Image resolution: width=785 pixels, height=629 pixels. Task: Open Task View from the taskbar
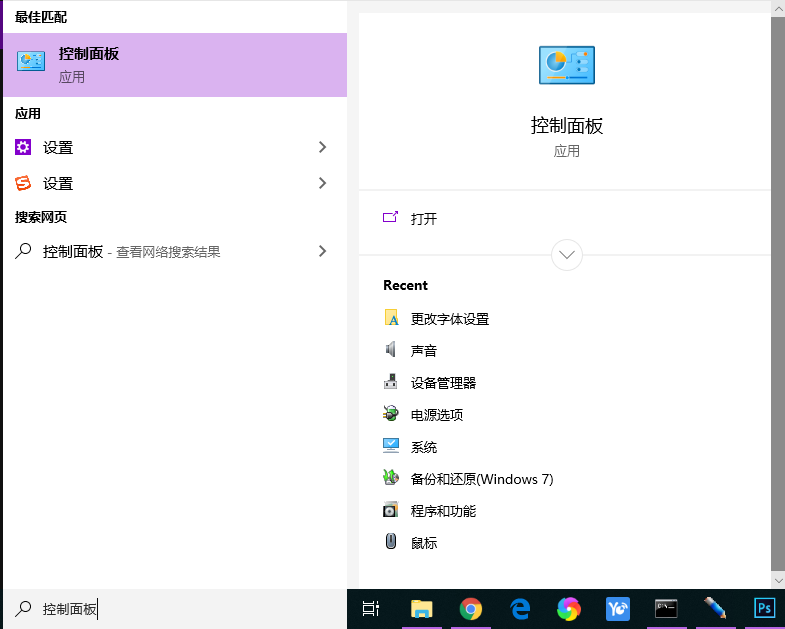coord(371,609)
